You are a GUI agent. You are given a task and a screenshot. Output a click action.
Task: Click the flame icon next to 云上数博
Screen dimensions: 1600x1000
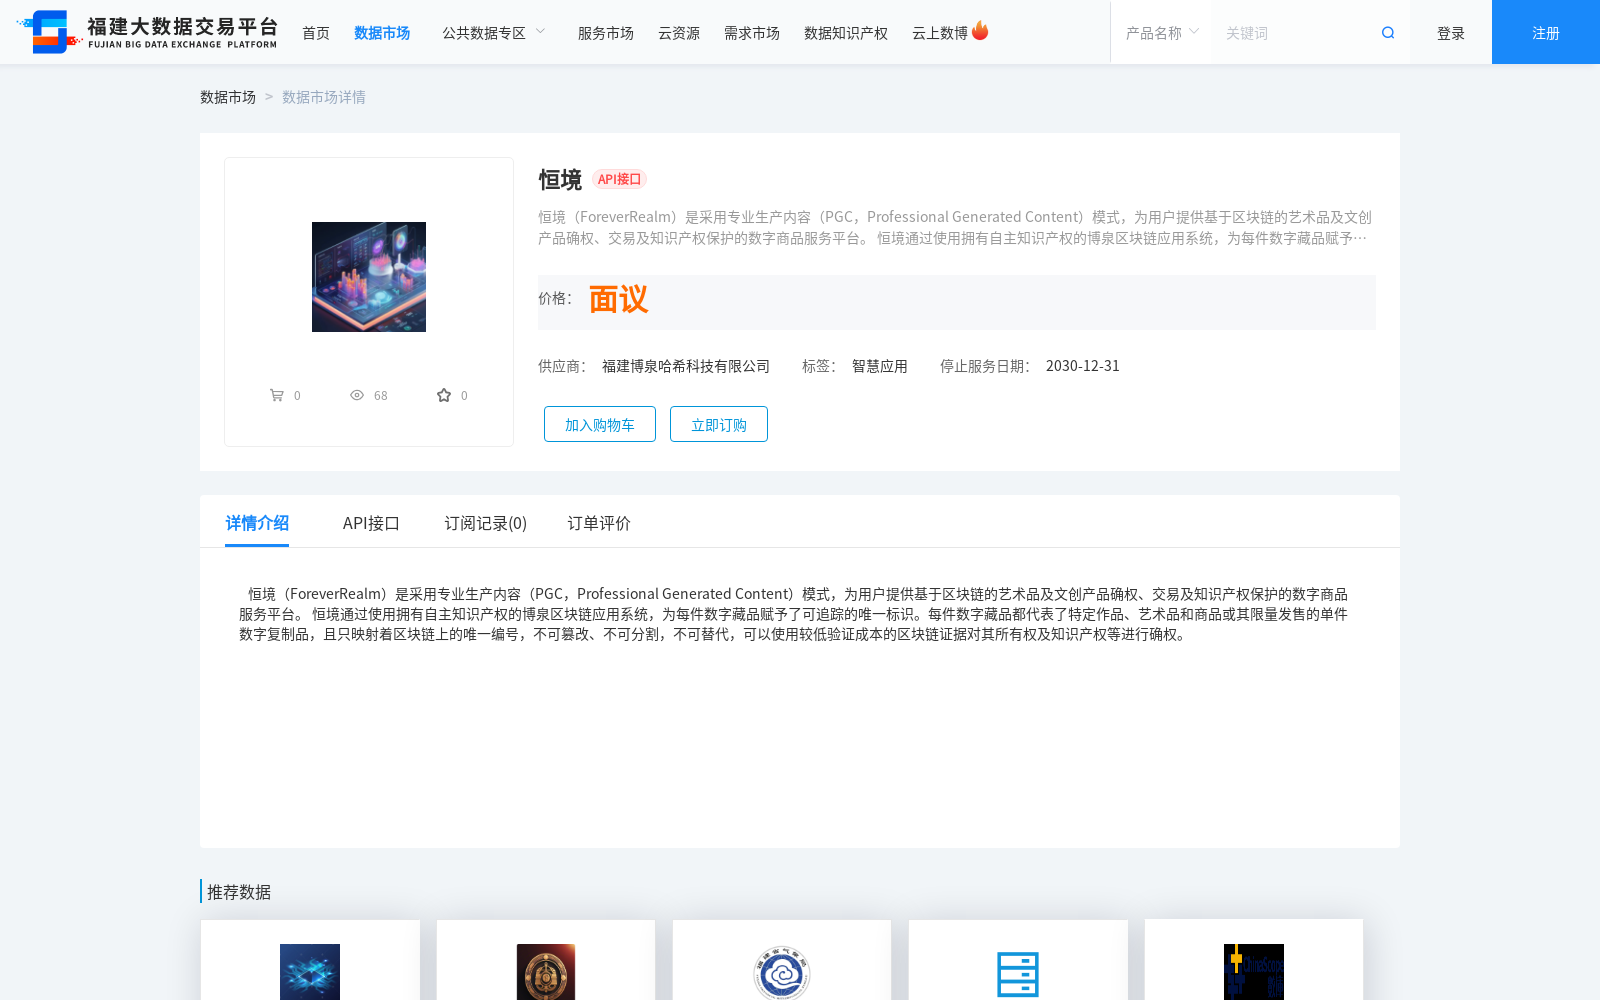click(980, 29)
